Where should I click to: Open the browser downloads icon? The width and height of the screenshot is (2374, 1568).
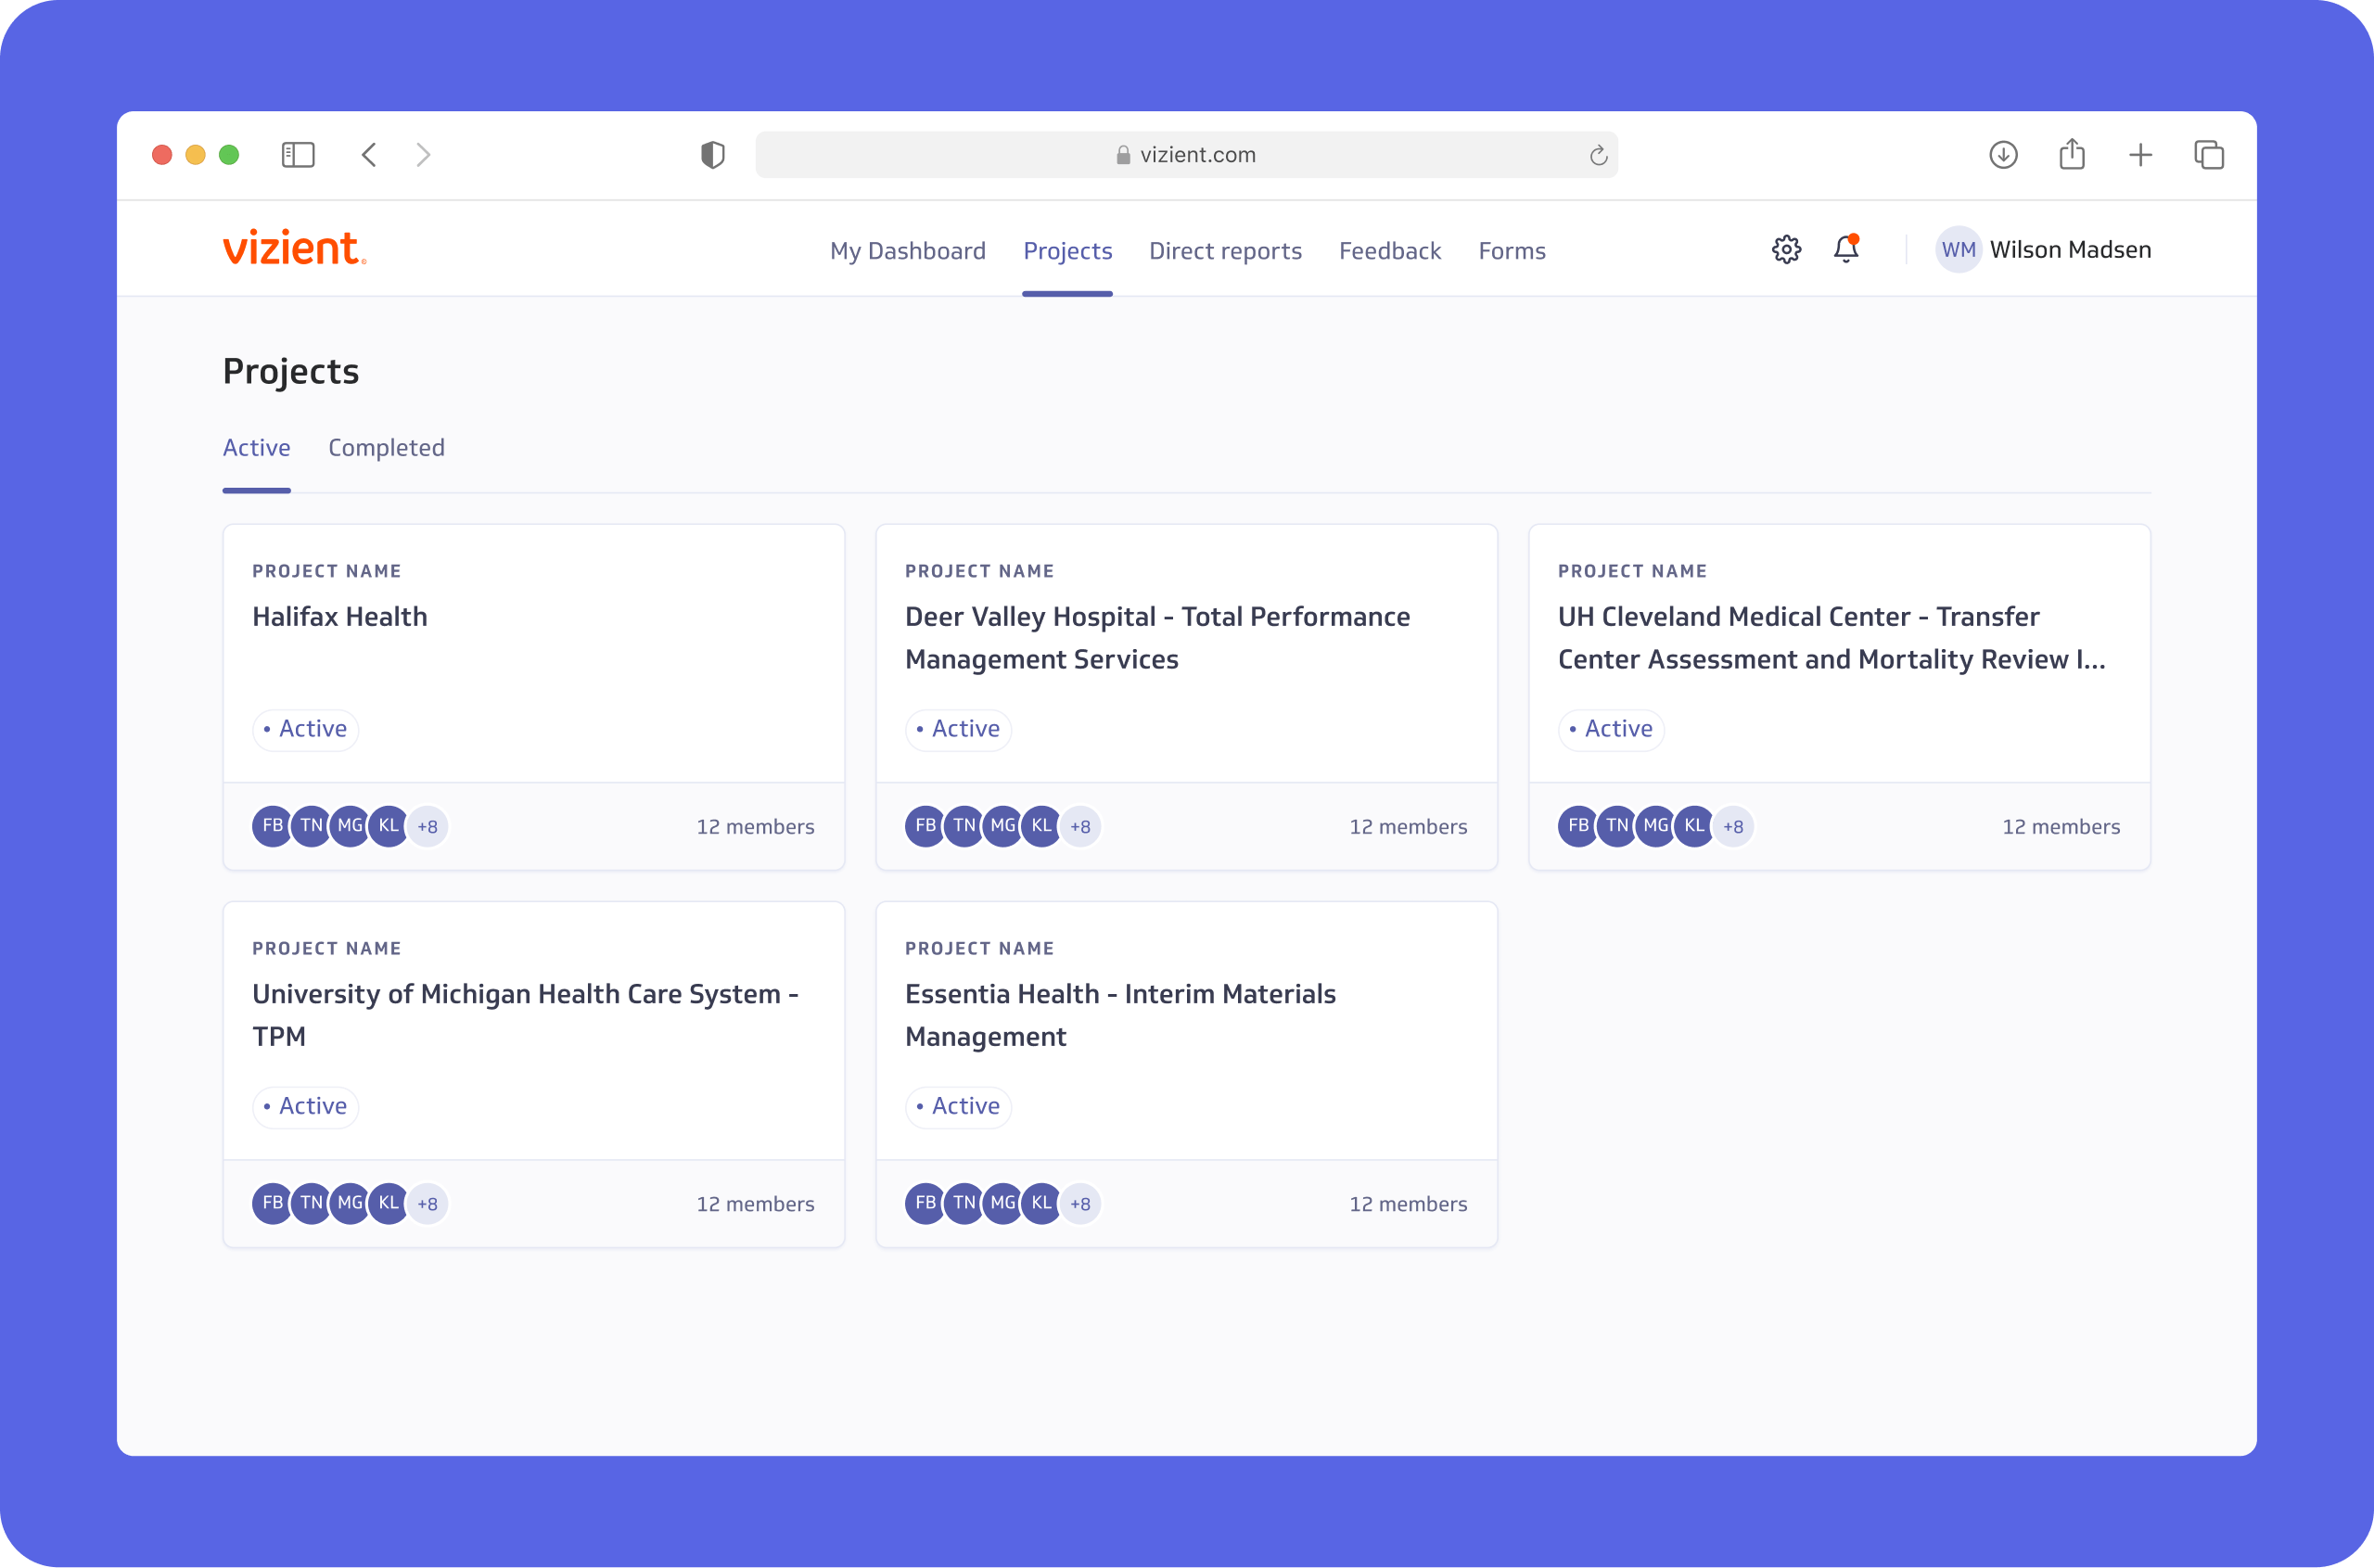tap(2003, 155)
